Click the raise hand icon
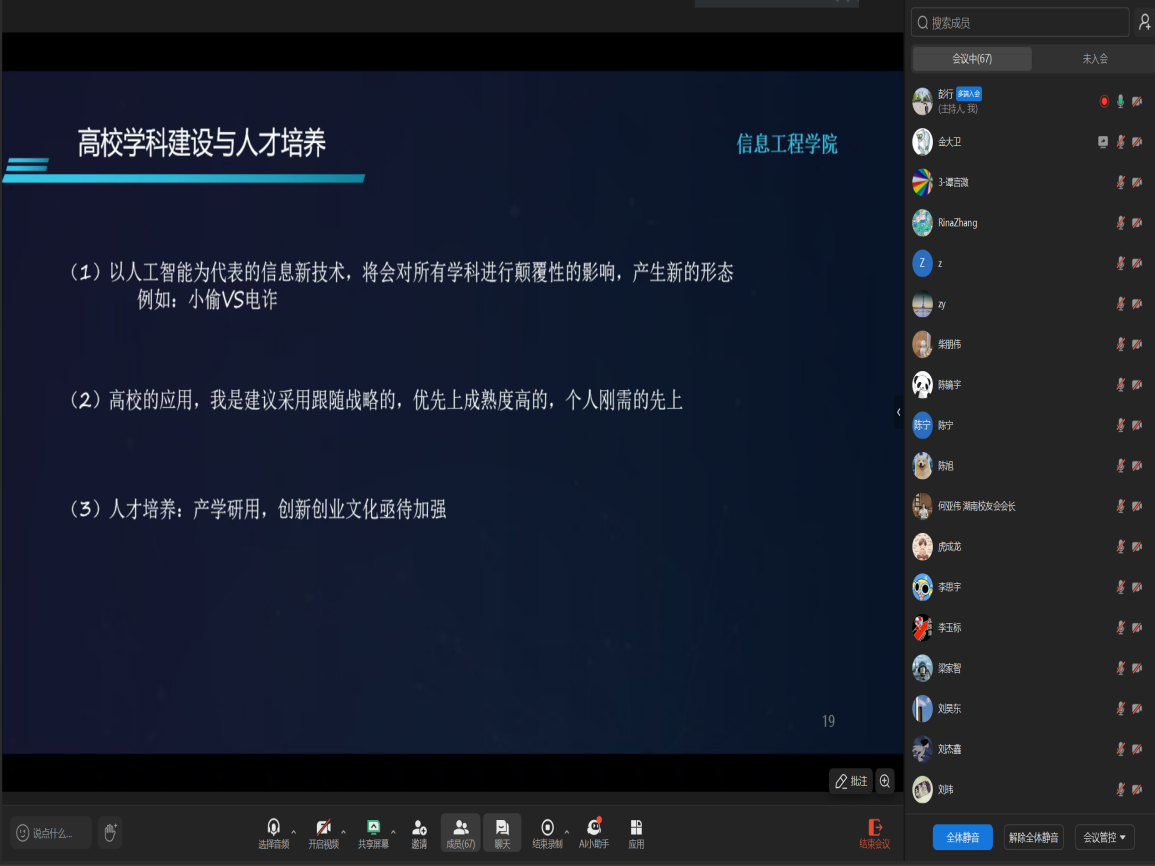 tap(110, 832)
